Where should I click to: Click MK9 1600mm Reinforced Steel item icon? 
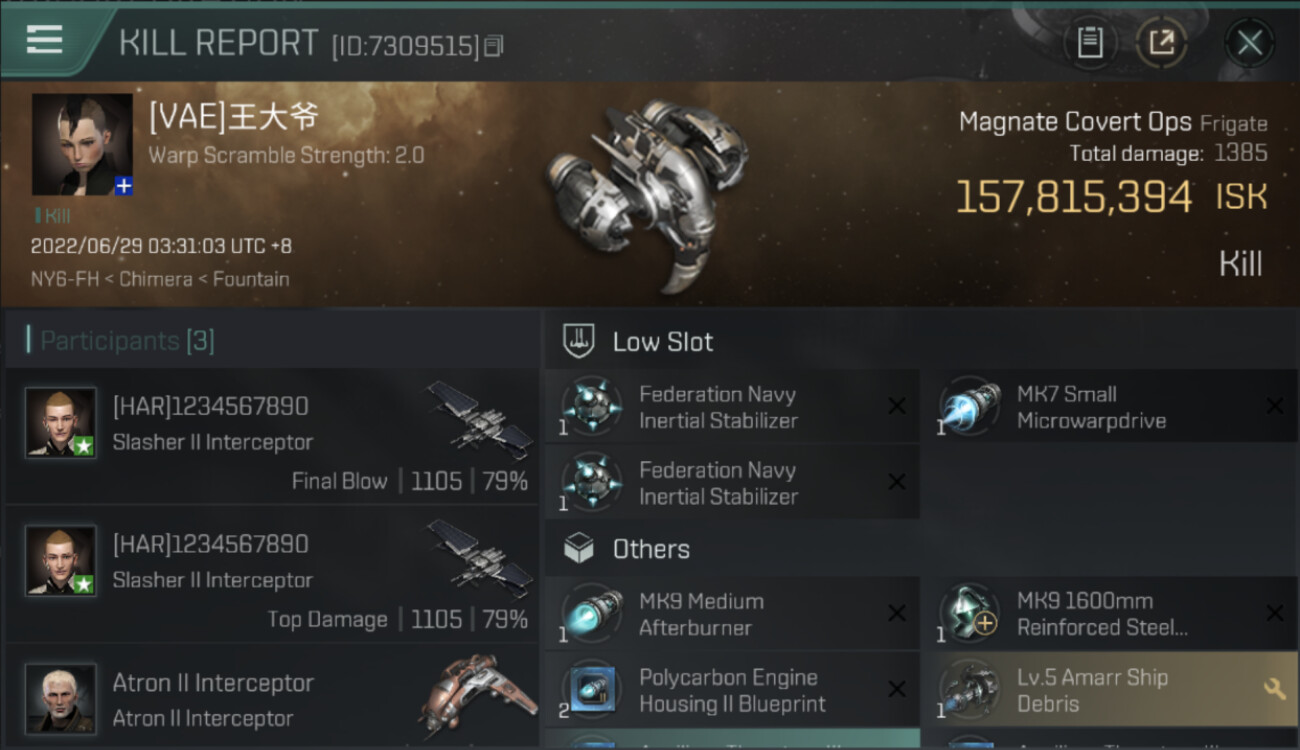968,614
